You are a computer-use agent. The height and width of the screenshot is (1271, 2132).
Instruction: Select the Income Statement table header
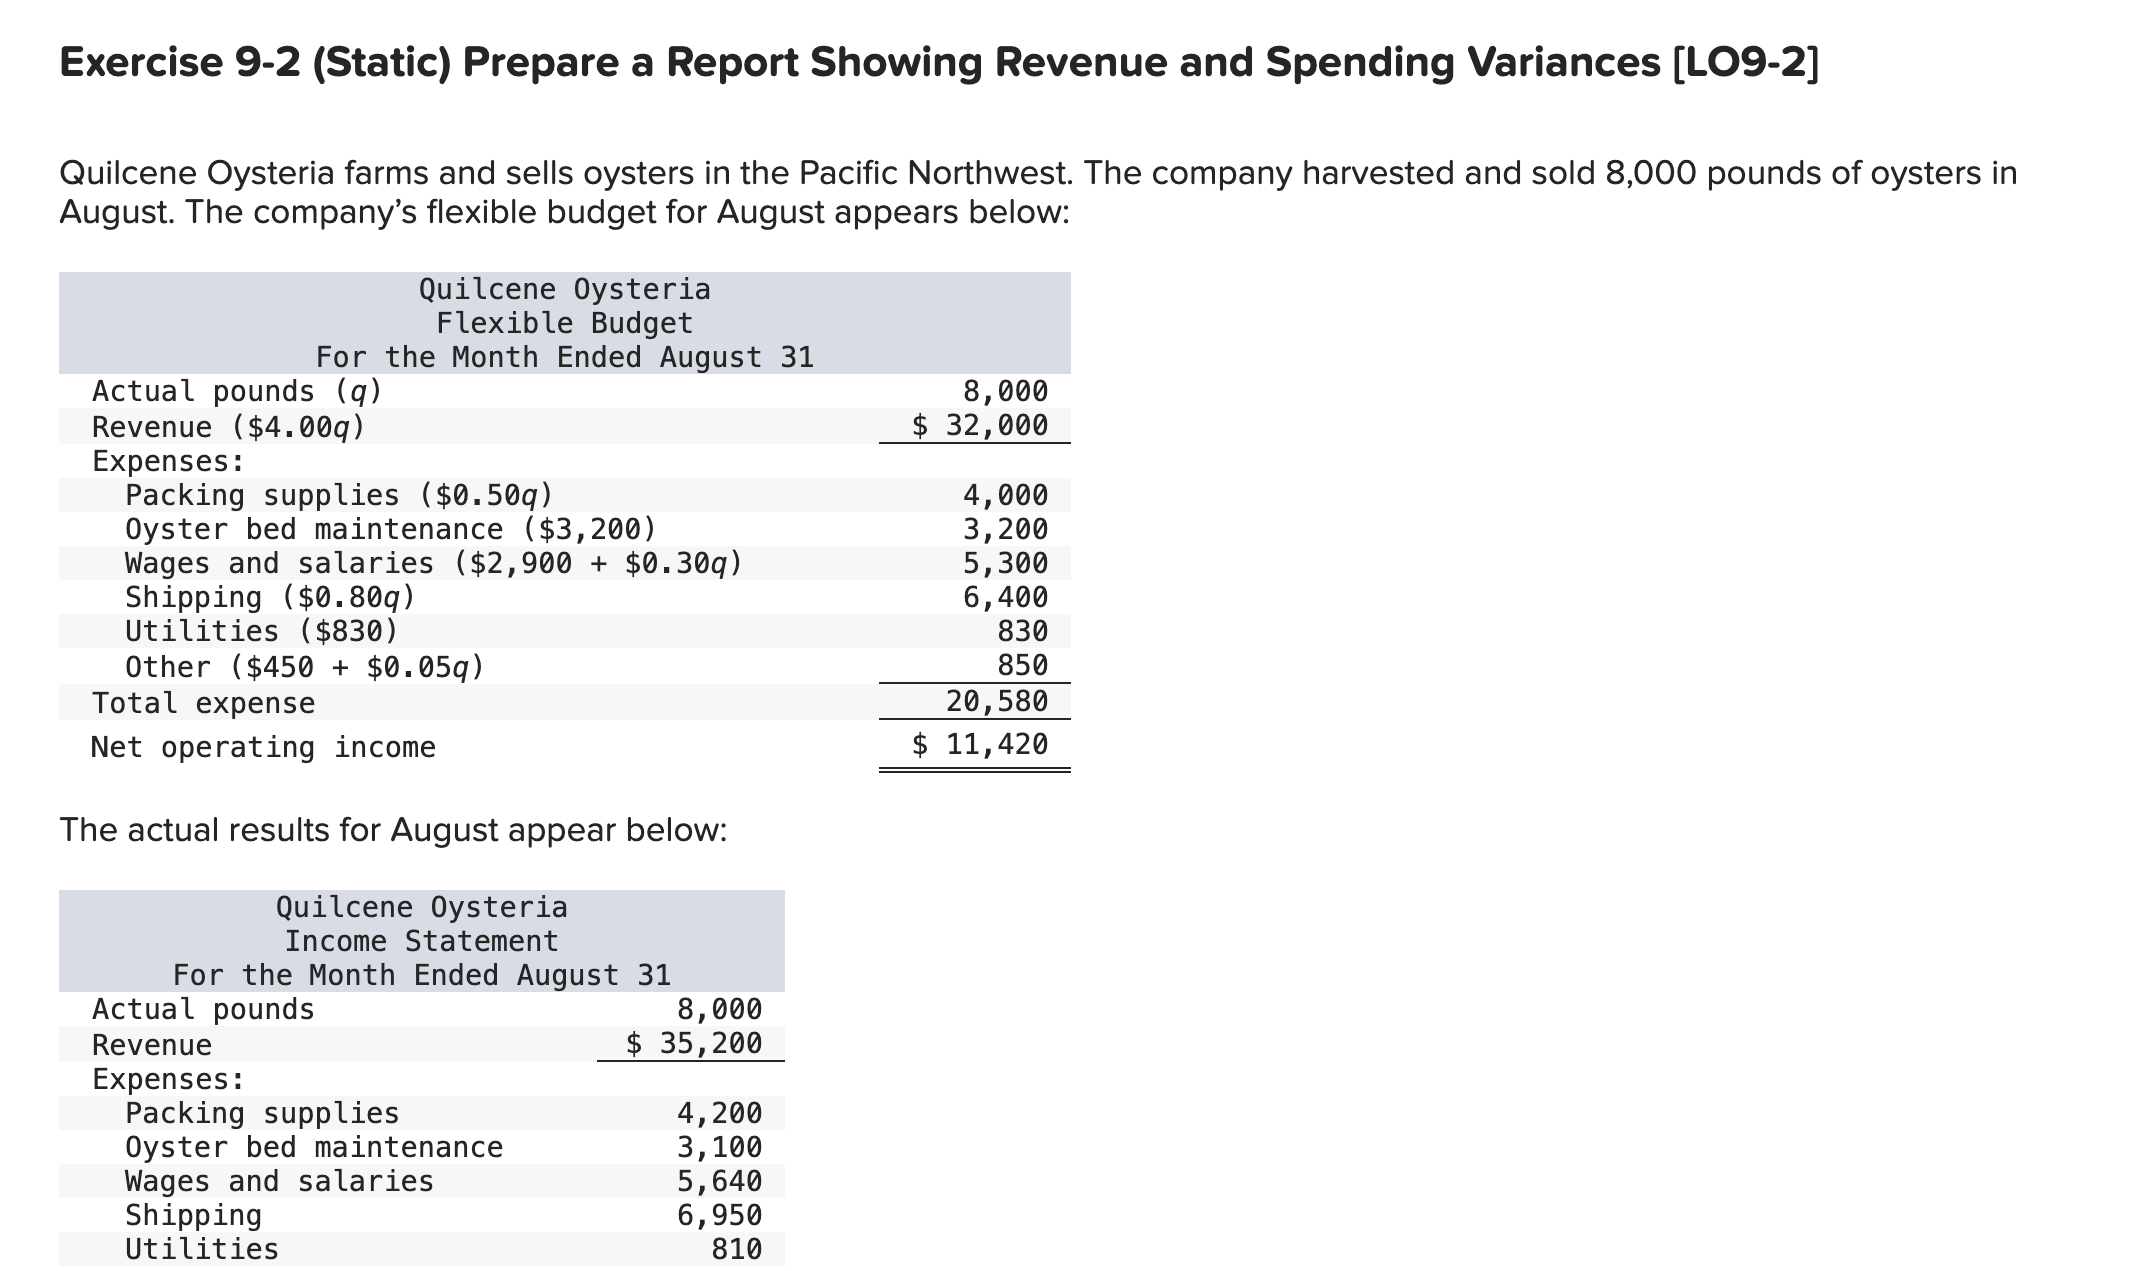(424, 940)
